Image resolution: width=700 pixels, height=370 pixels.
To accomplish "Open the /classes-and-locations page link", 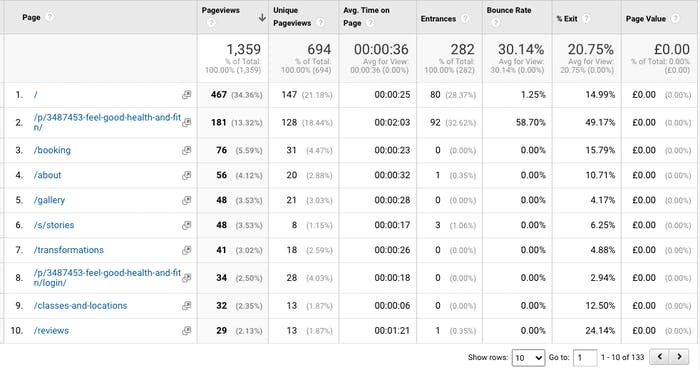I will coord(80,306).
